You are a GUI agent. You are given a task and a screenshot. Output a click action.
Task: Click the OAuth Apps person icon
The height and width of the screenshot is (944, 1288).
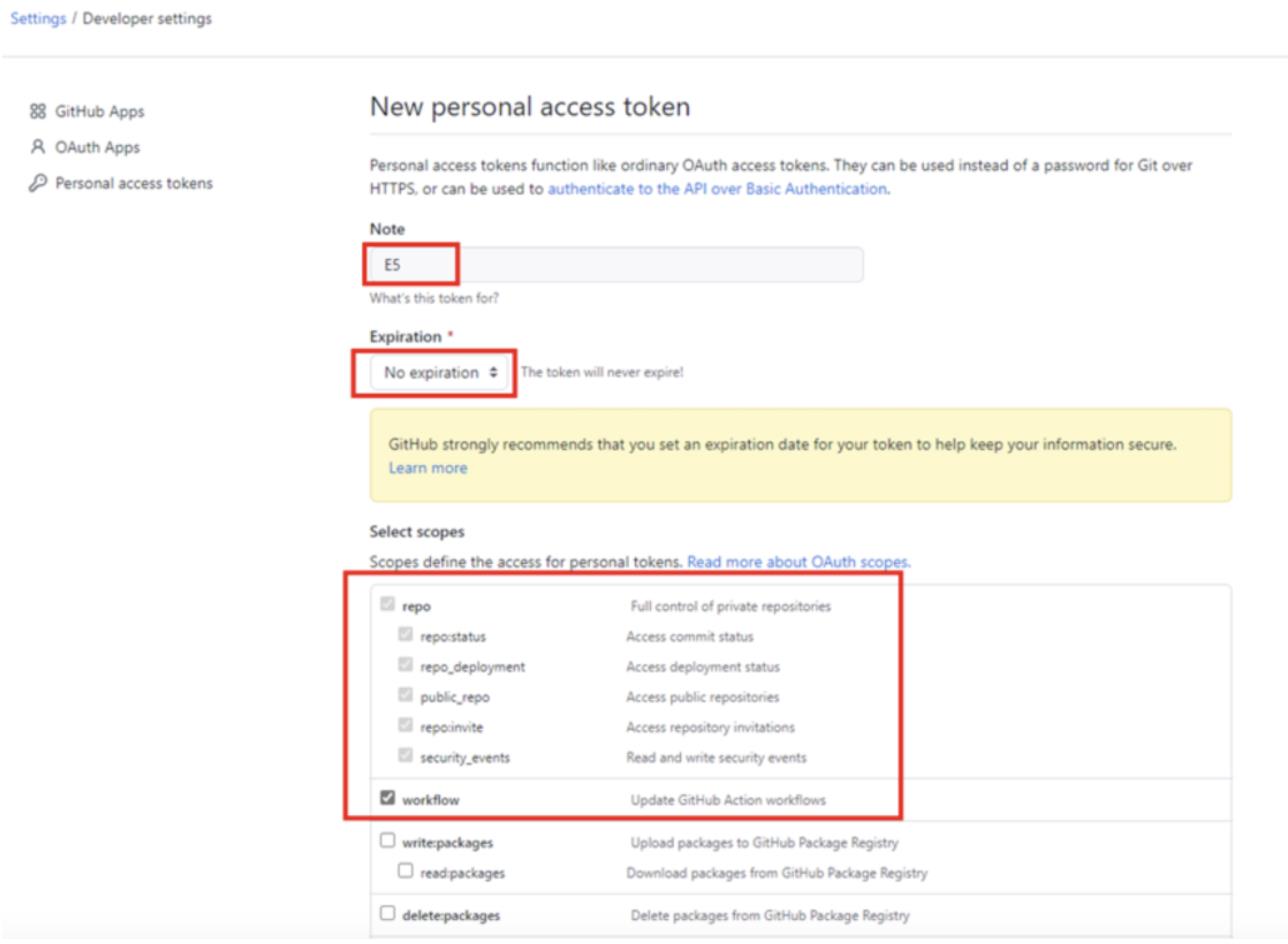38,147
